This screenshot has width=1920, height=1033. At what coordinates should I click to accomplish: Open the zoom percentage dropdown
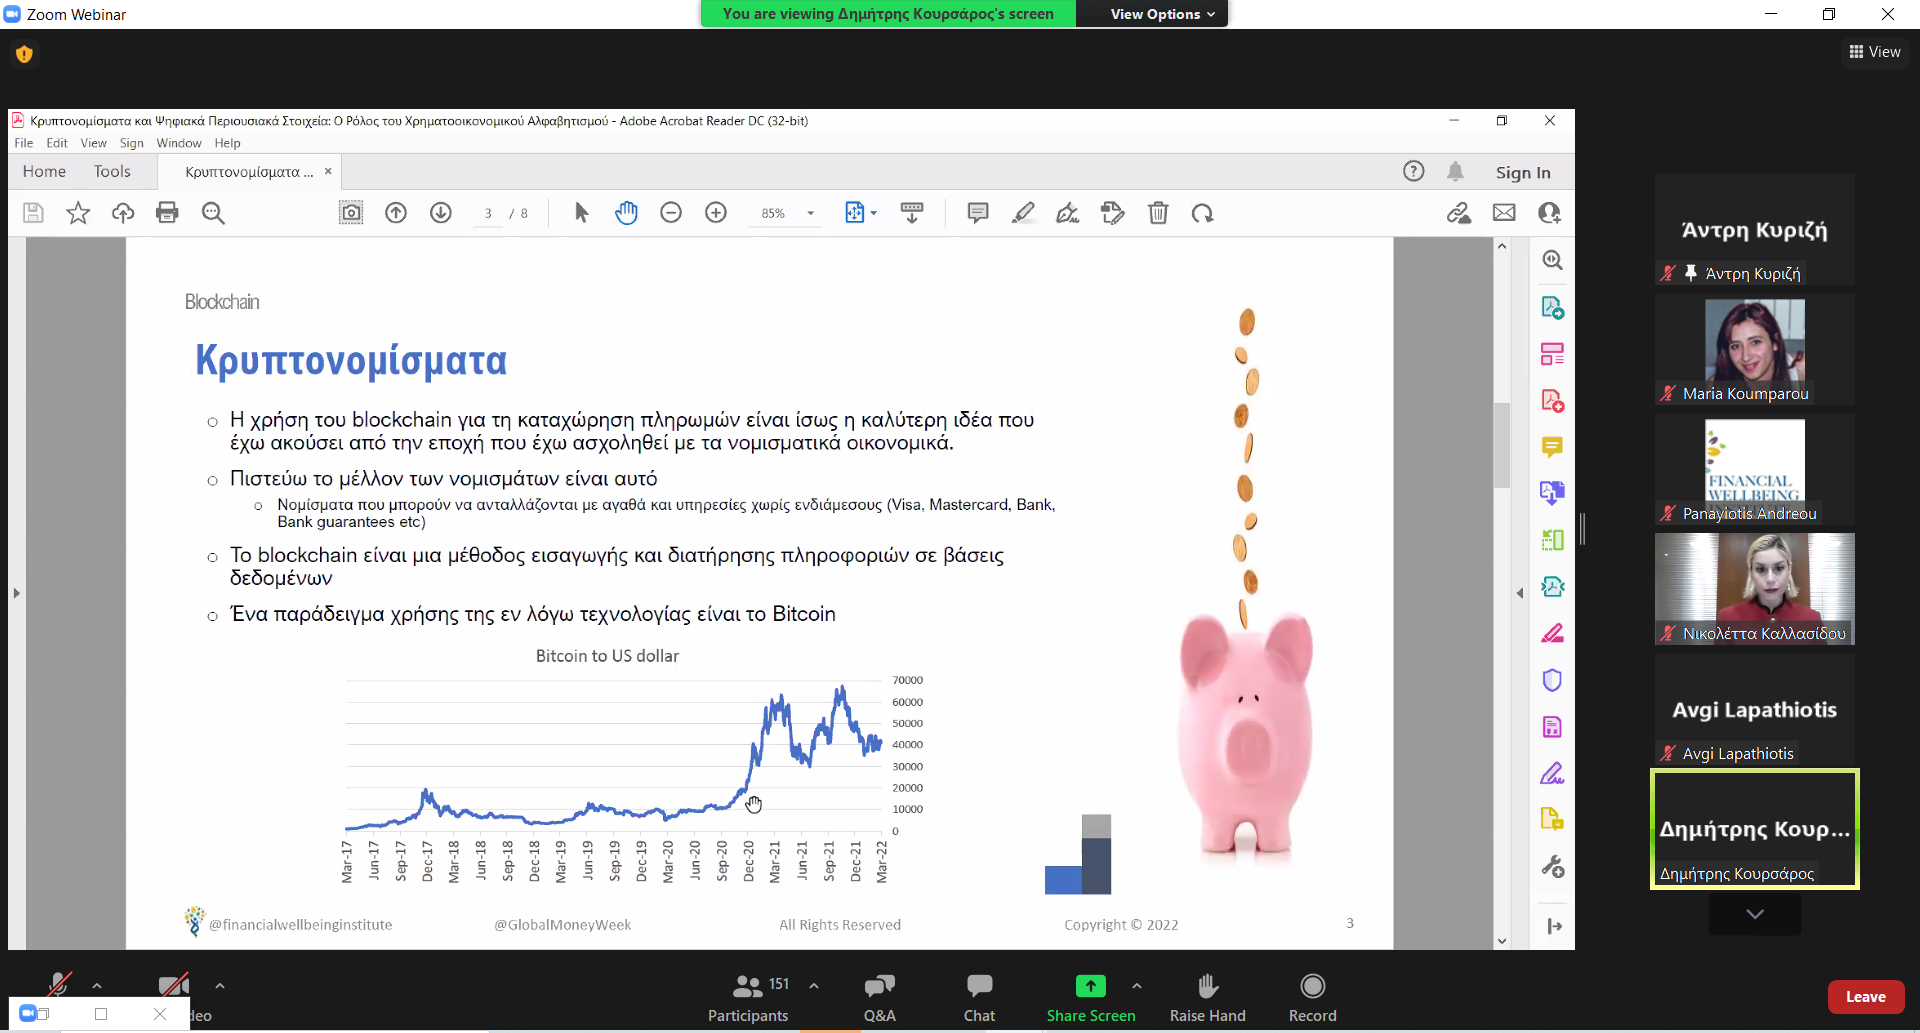coord(810,213)
